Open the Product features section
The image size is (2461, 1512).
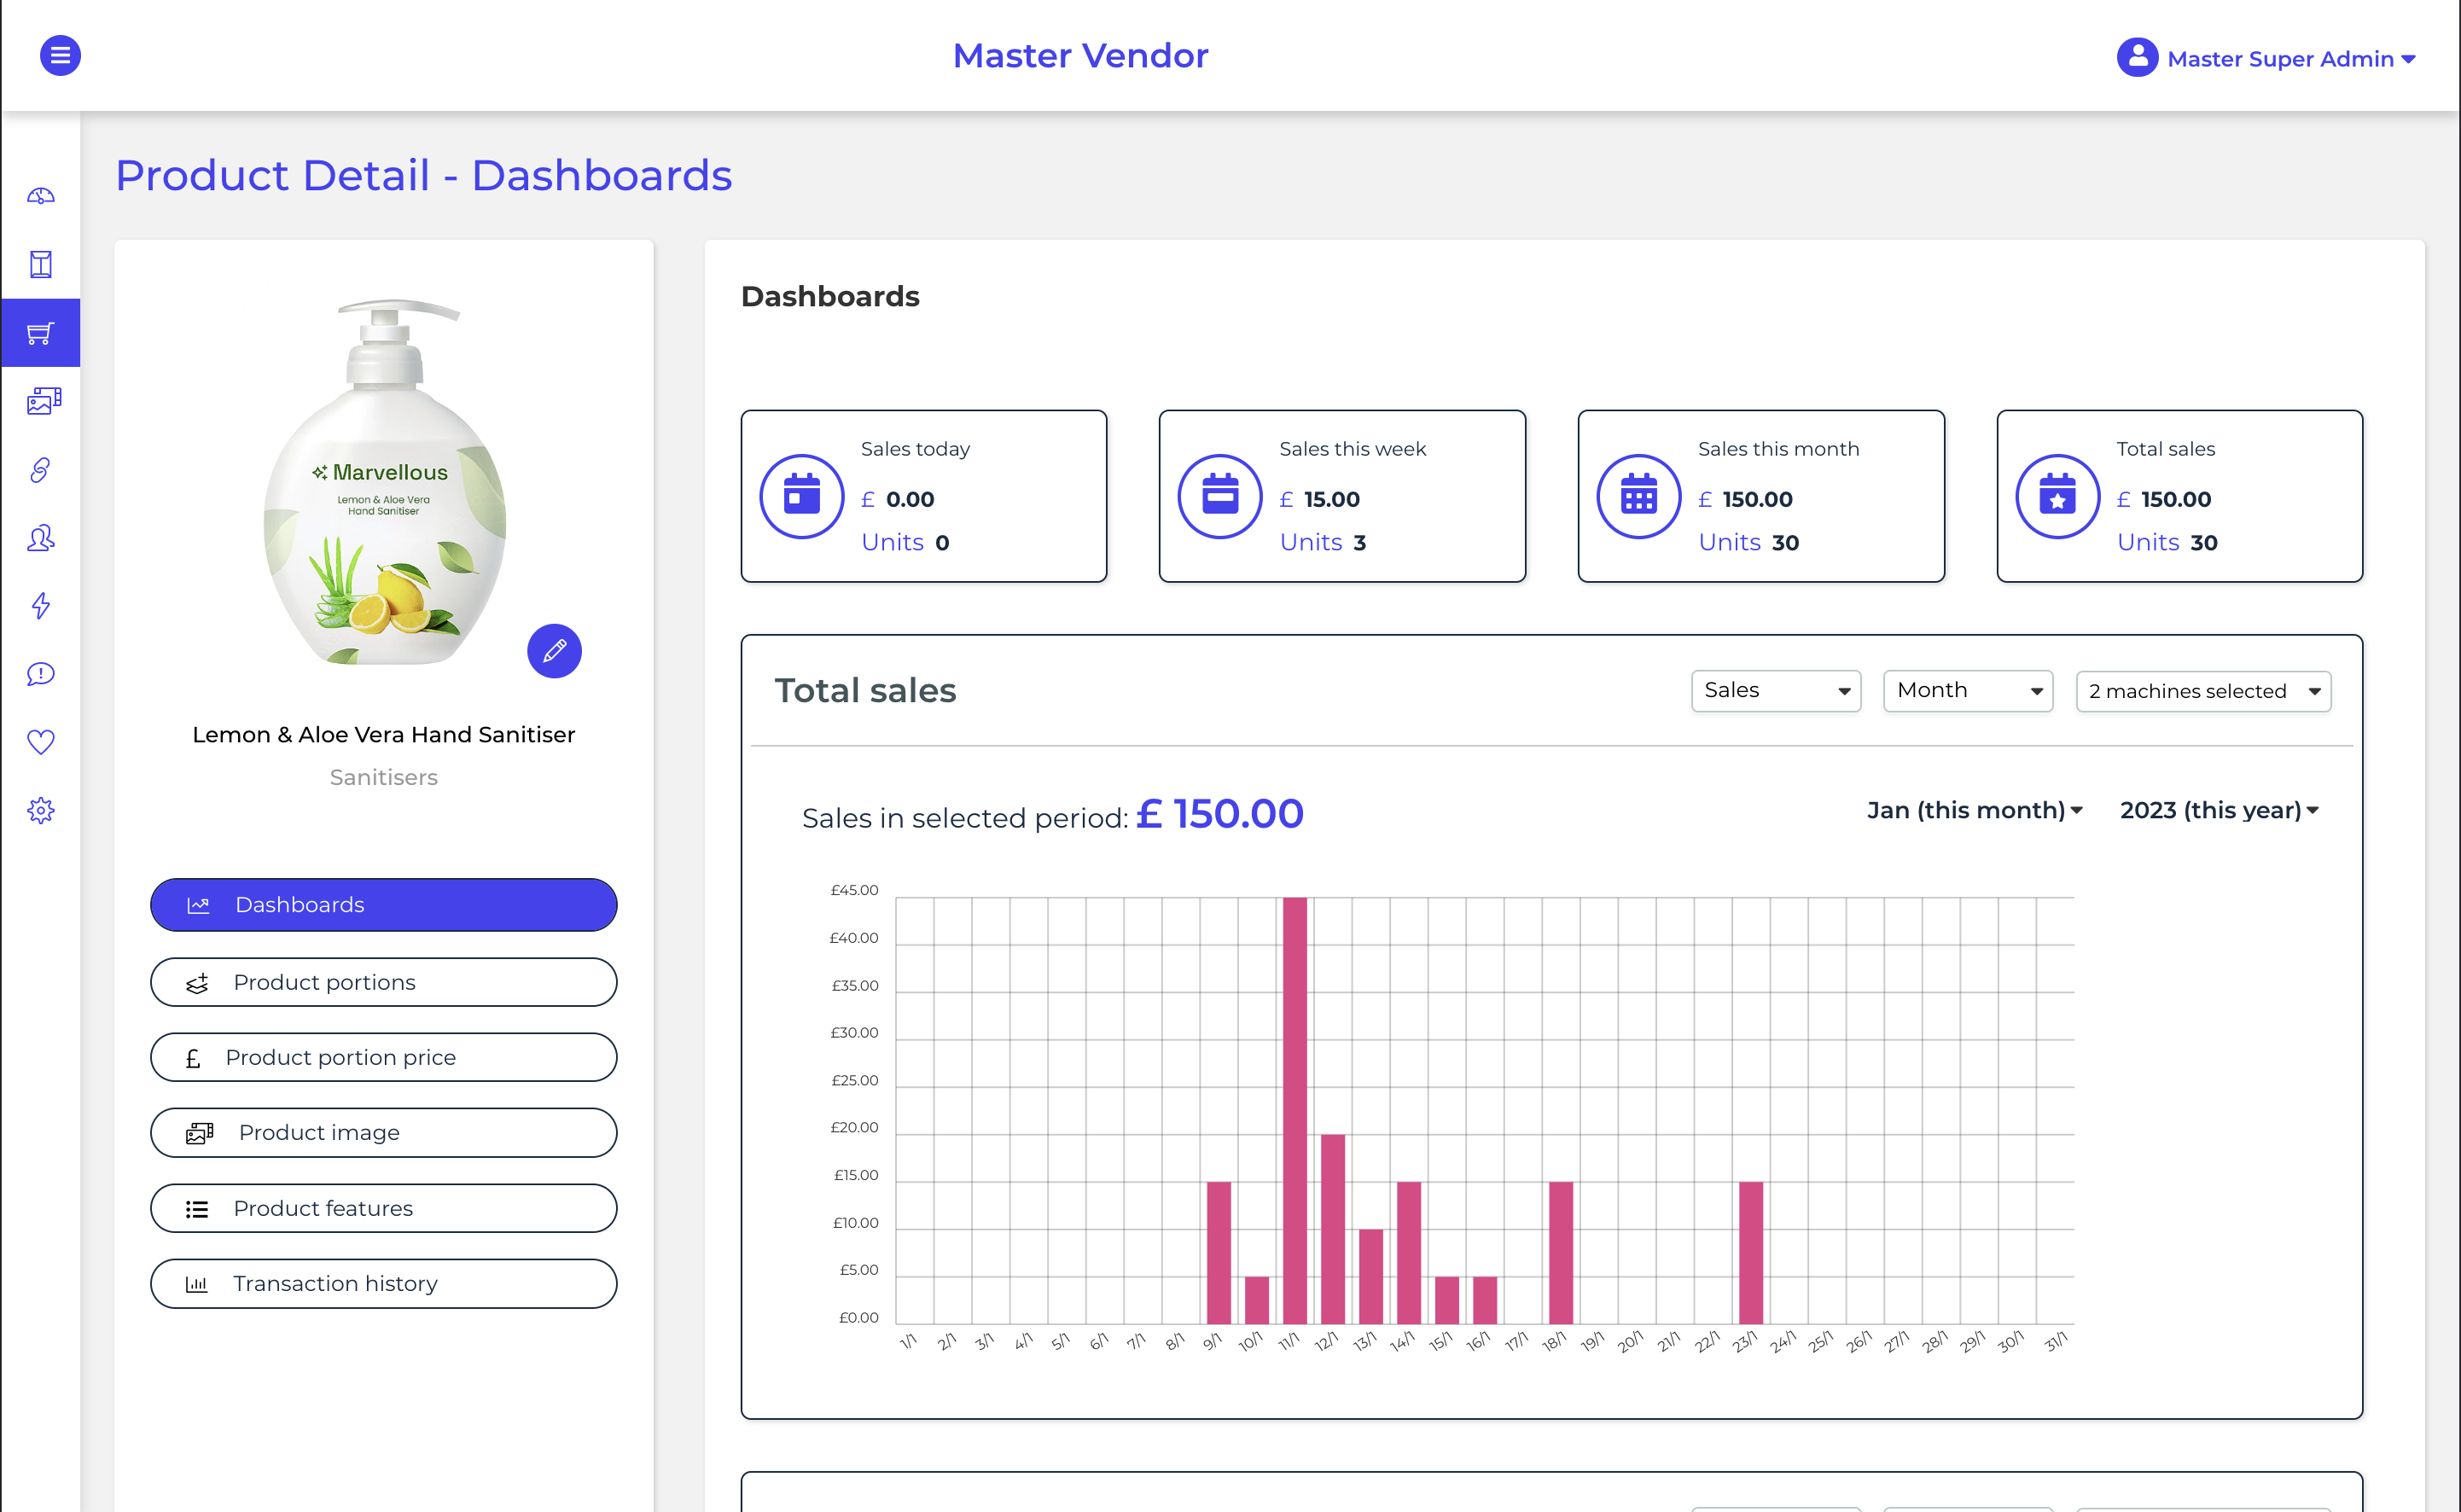[383, 1209]
